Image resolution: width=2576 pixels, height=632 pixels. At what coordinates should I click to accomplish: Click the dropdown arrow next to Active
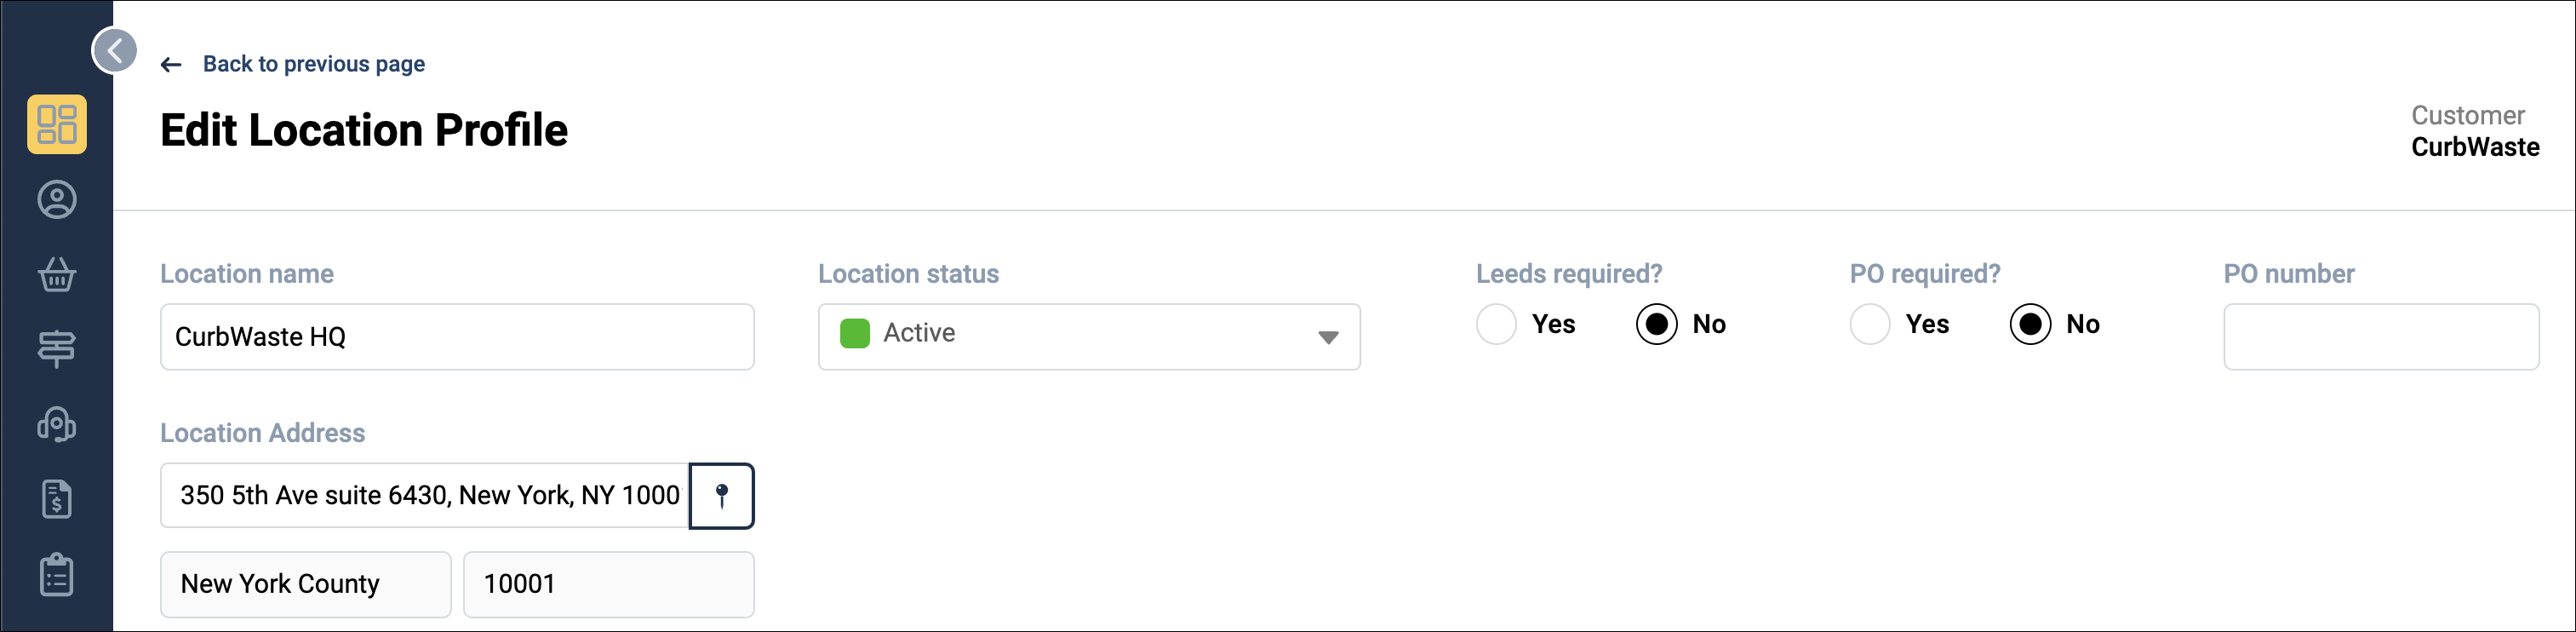(x=1328, y=338)
